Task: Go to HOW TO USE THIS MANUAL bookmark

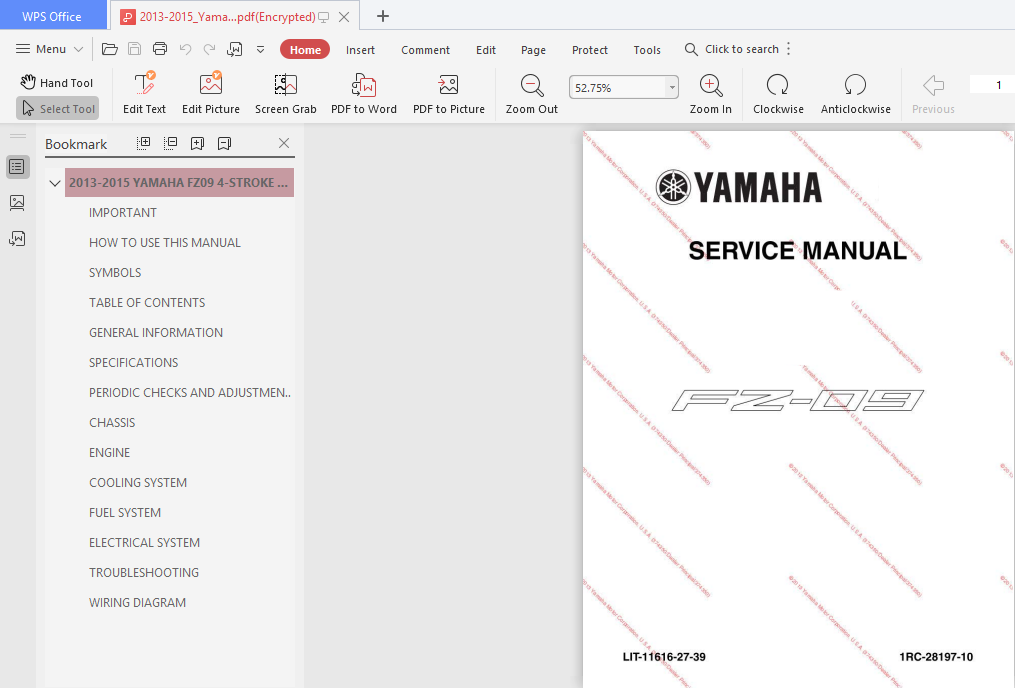Action: (165, 243)
